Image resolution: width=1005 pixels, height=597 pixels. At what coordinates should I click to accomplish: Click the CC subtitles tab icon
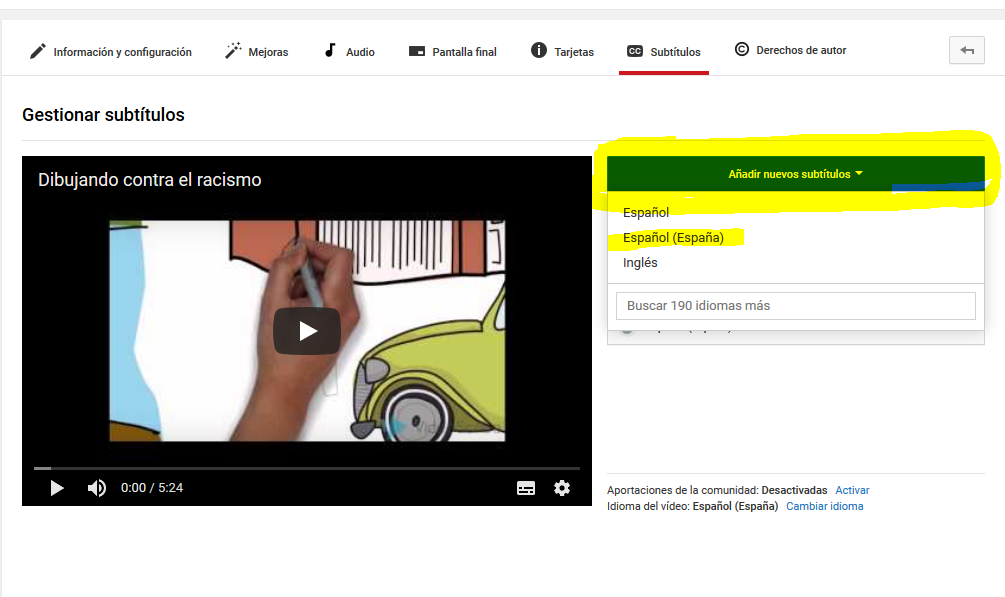click(x=635, y=51)
